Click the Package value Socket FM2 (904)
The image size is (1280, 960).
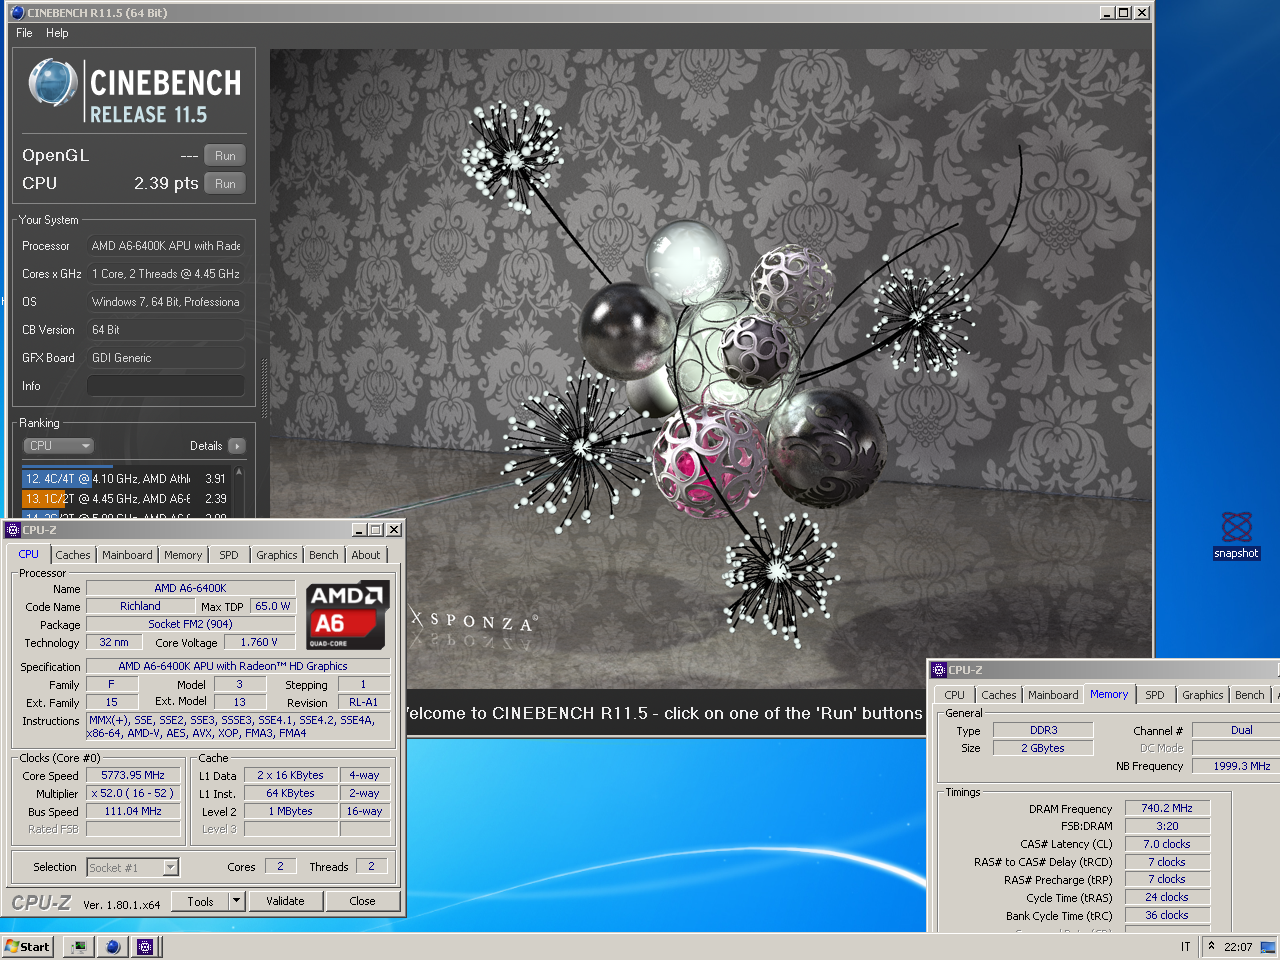(x=190, y=624)
